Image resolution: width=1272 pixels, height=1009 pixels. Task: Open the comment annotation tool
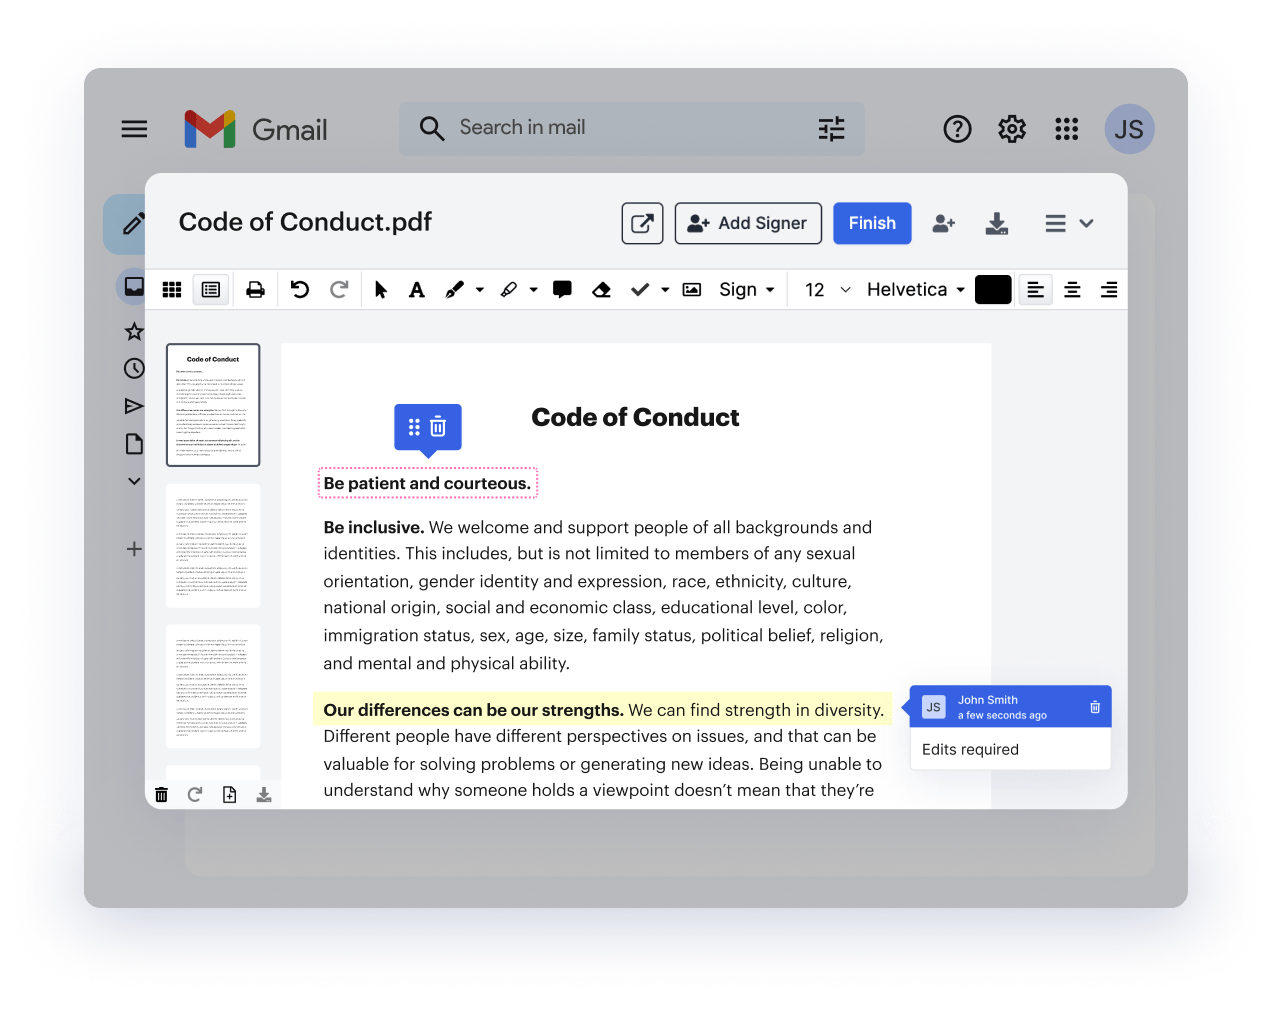point(562,289)
